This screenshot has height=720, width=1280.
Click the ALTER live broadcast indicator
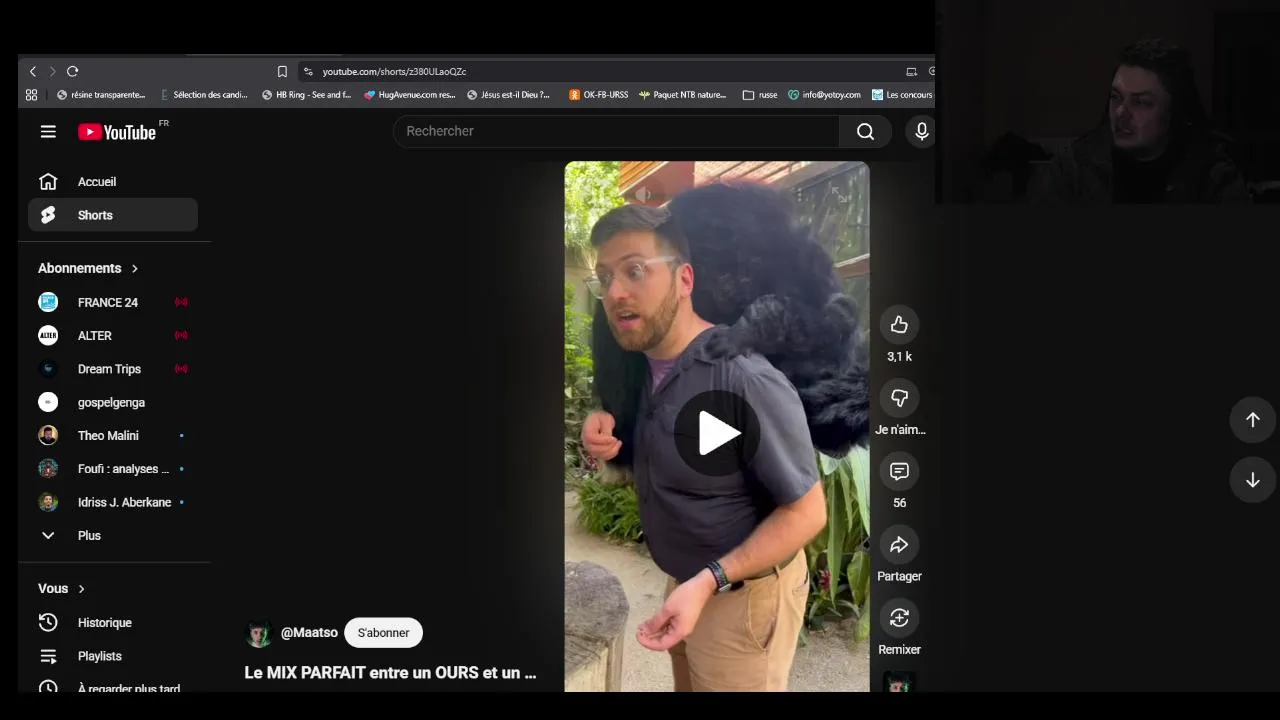pos(181,336)
